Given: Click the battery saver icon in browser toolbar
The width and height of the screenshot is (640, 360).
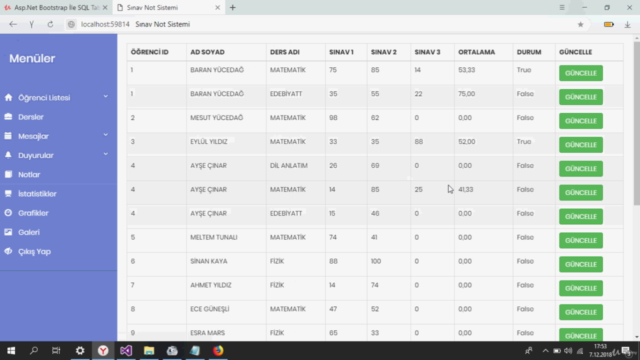Looking at the screenshot, I should click(609, 24).
